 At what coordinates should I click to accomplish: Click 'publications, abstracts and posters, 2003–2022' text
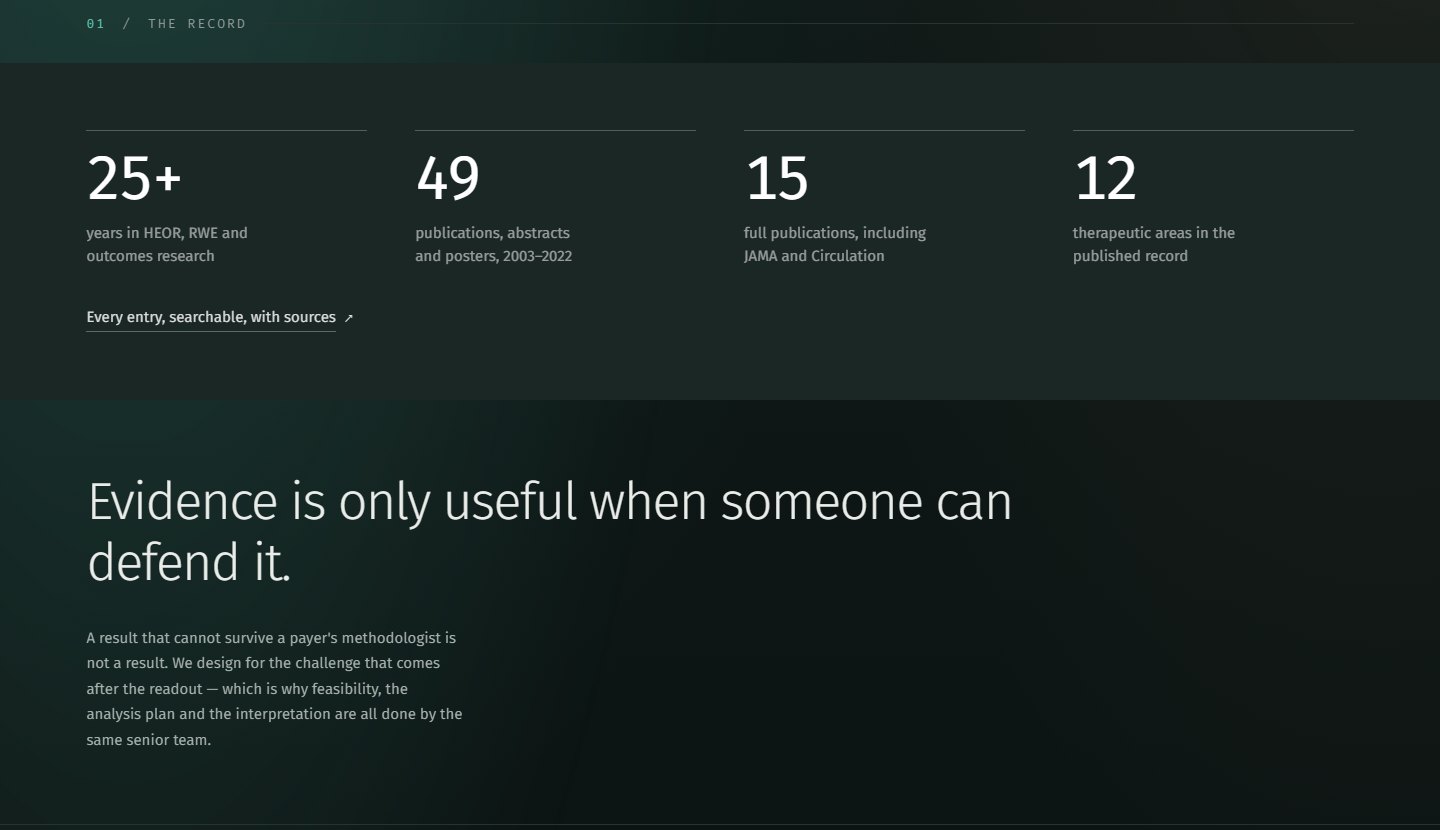pos(494,244)
